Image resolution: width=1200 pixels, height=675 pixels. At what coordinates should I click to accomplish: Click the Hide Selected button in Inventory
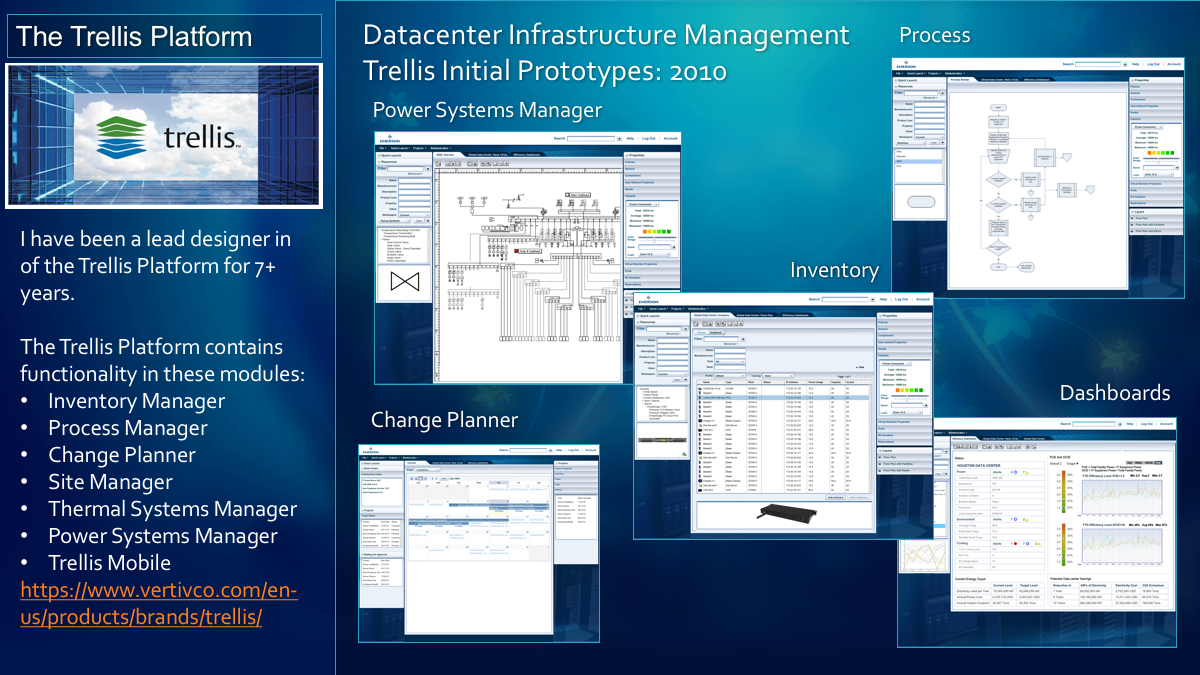(835, 497)
